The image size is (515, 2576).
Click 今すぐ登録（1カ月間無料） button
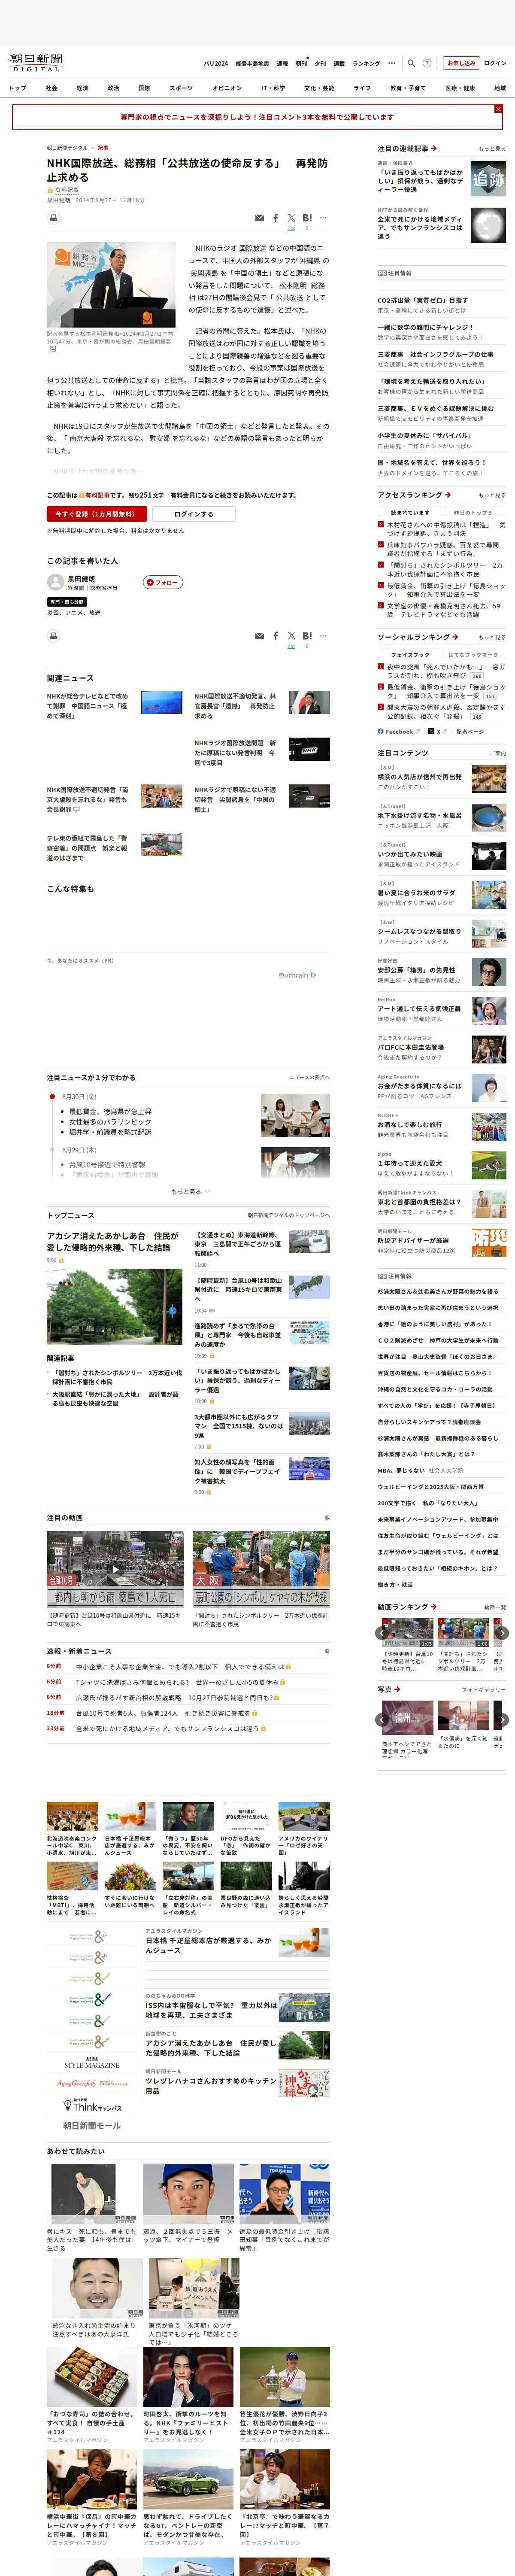[96, 514]
